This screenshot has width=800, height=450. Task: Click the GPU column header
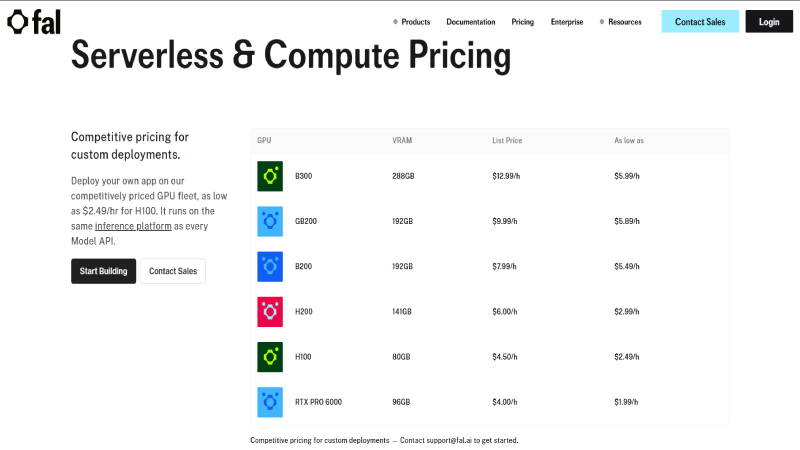point(264,140)
